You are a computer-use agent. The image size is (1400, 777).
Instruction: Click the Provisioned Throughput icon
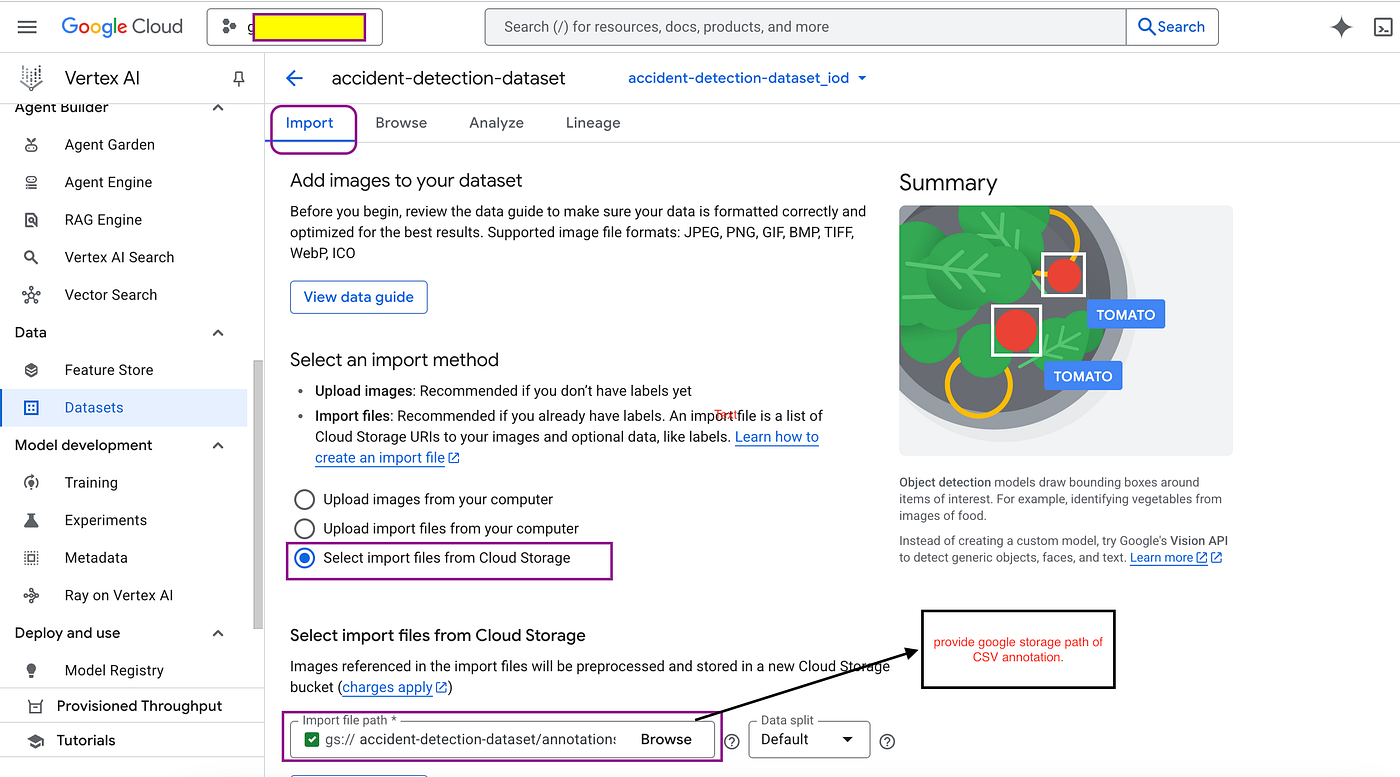[x=36, y=706]
